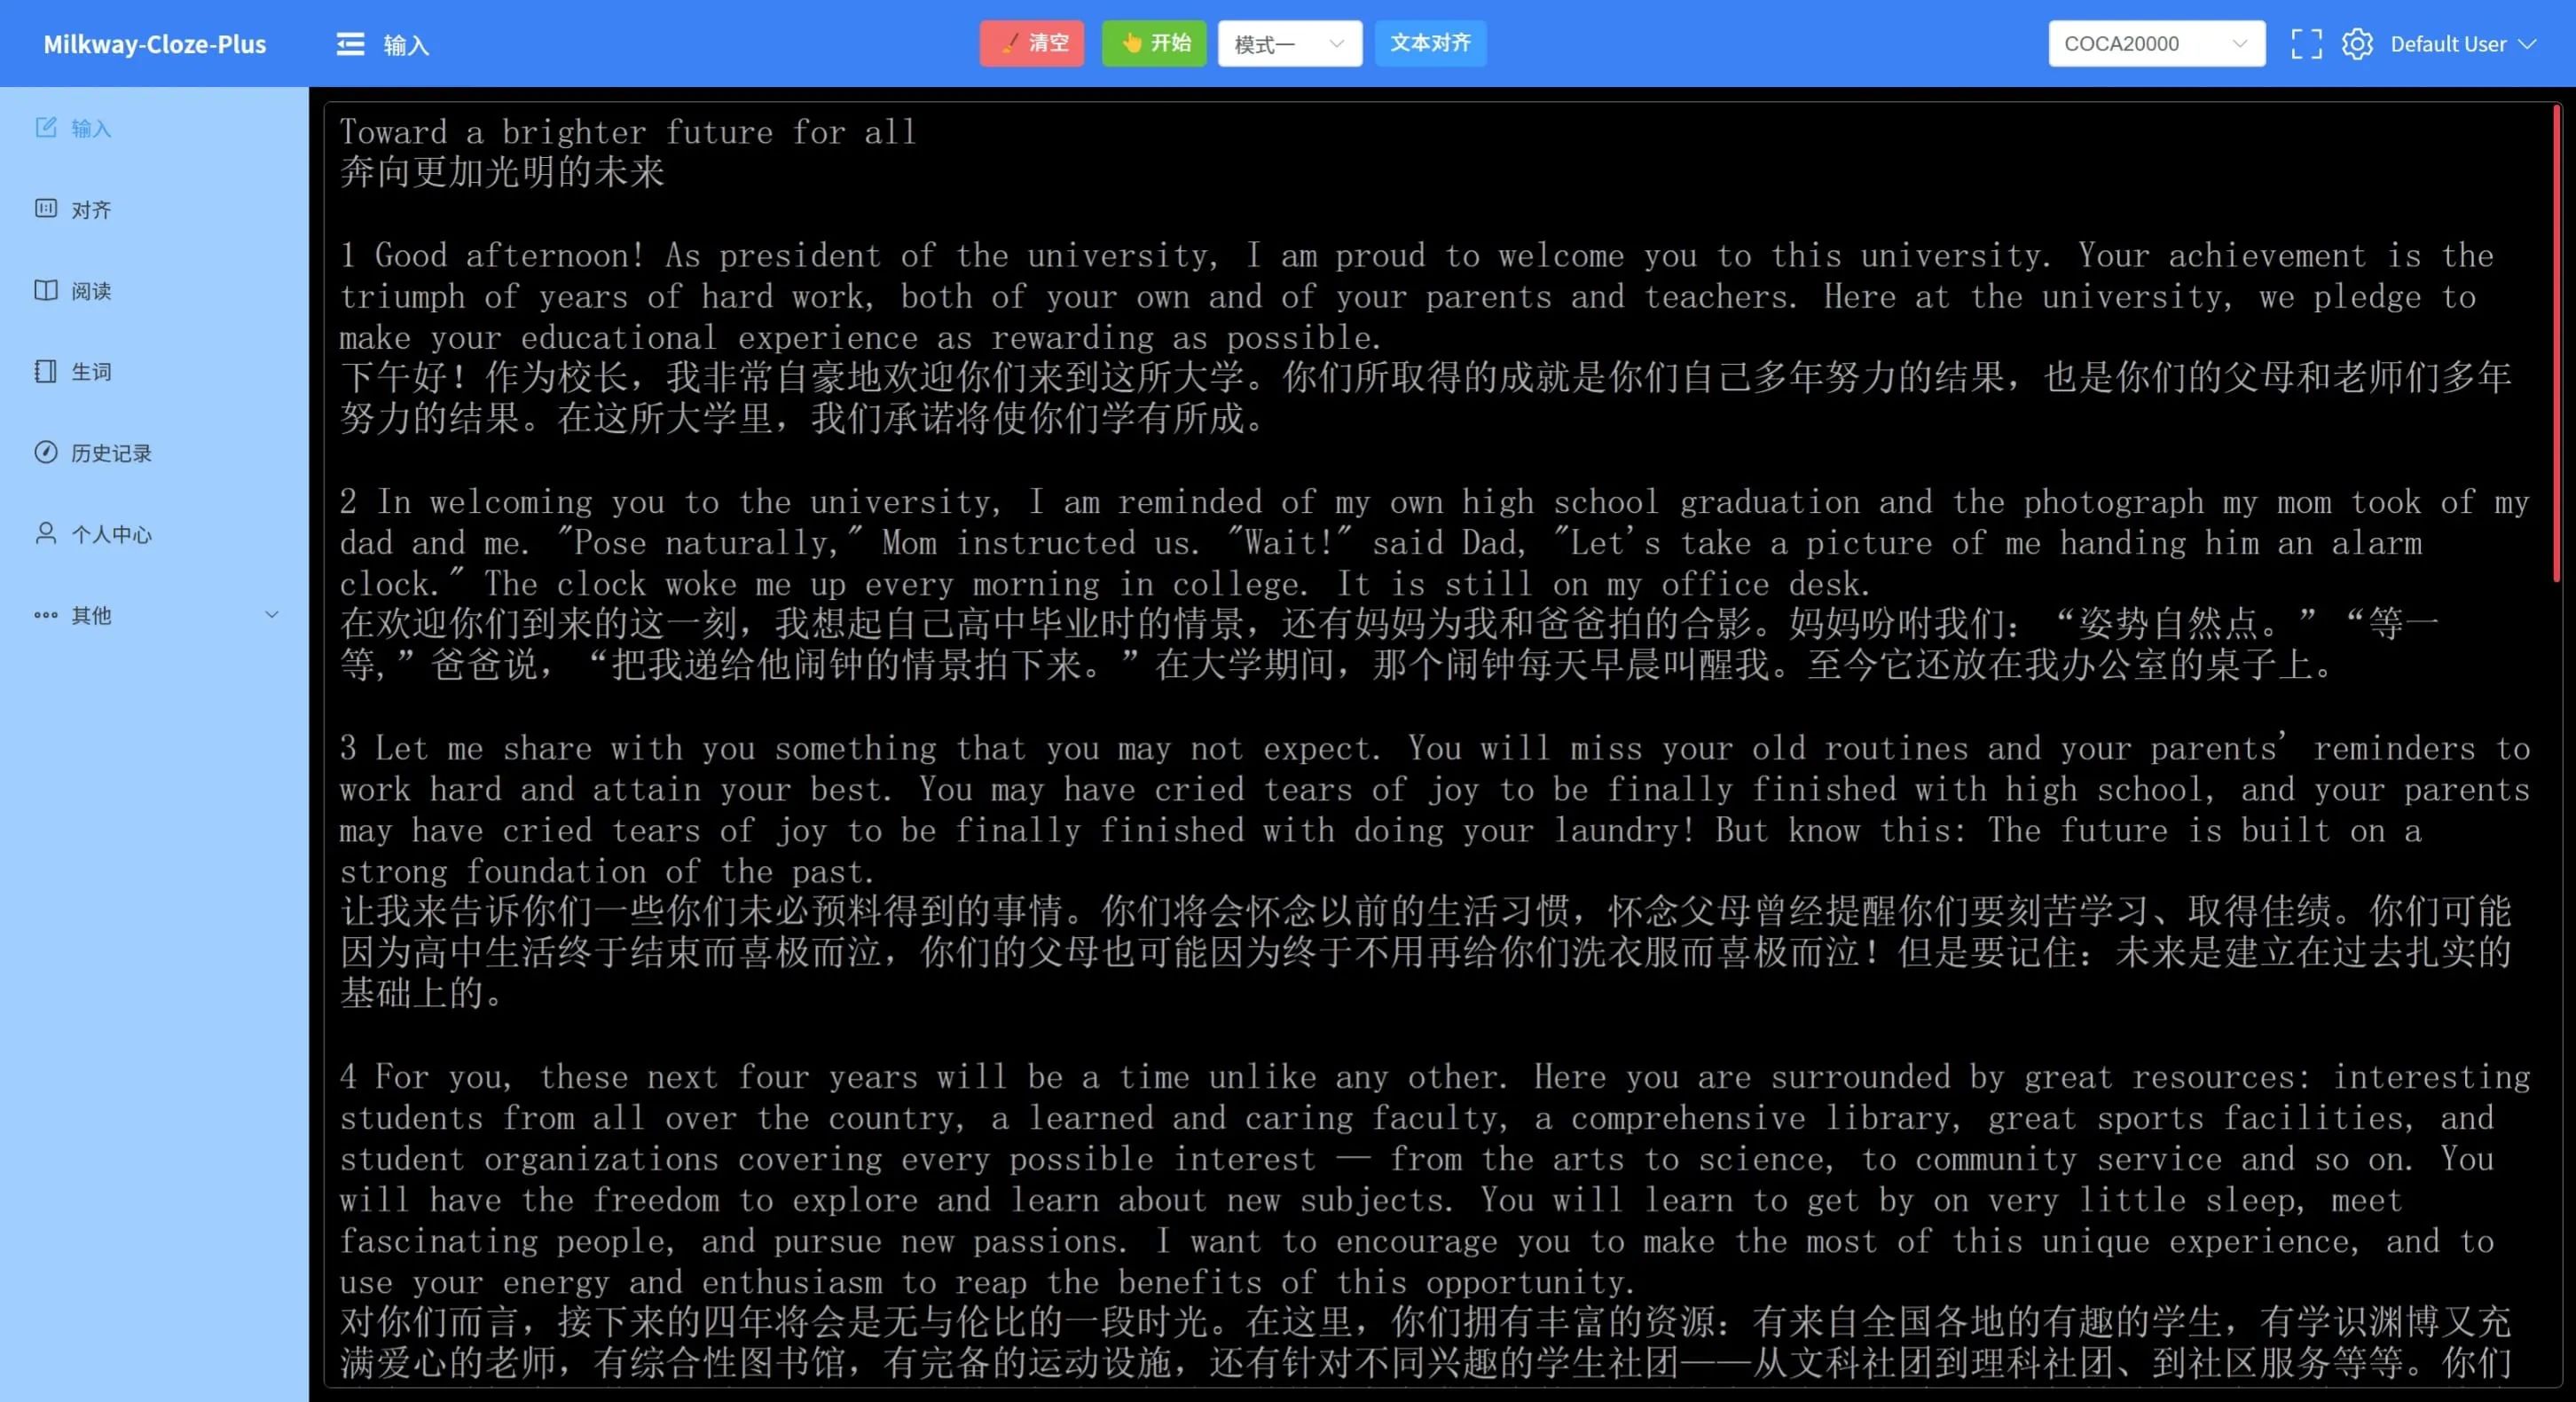Click the header label 输入 next to hamburger
2576x1402 pixels.
405,45
